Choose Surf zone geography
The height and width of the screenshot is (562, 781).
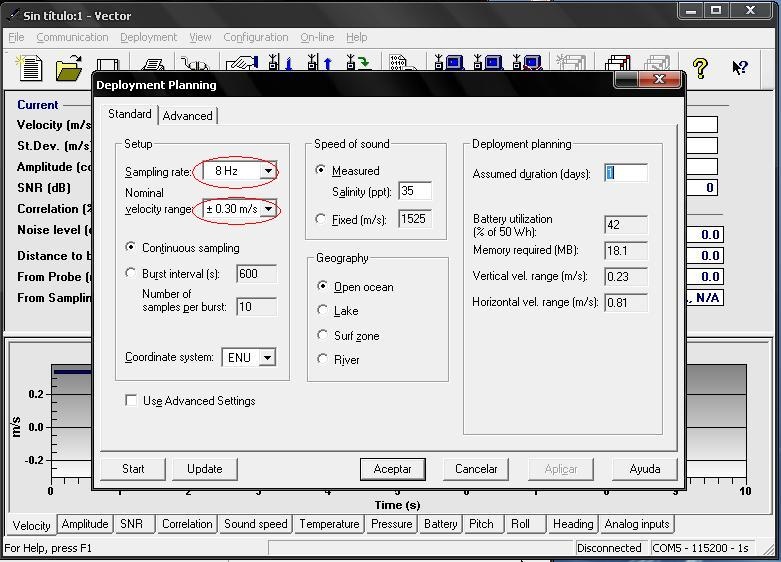click(323, 335)
